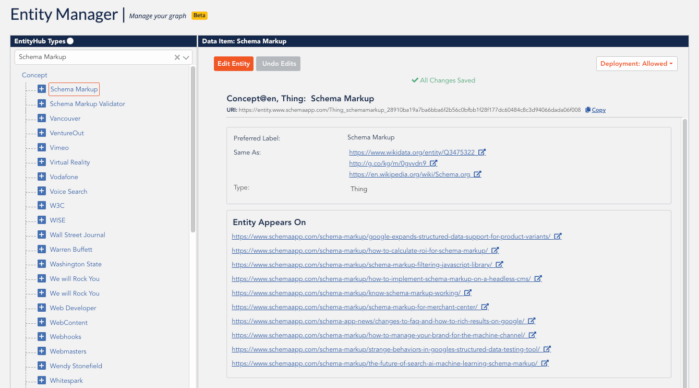Expand the Vodafone tree node
Image resolution: width=699 pixels, height=388 pixels.
coord(41,177)
